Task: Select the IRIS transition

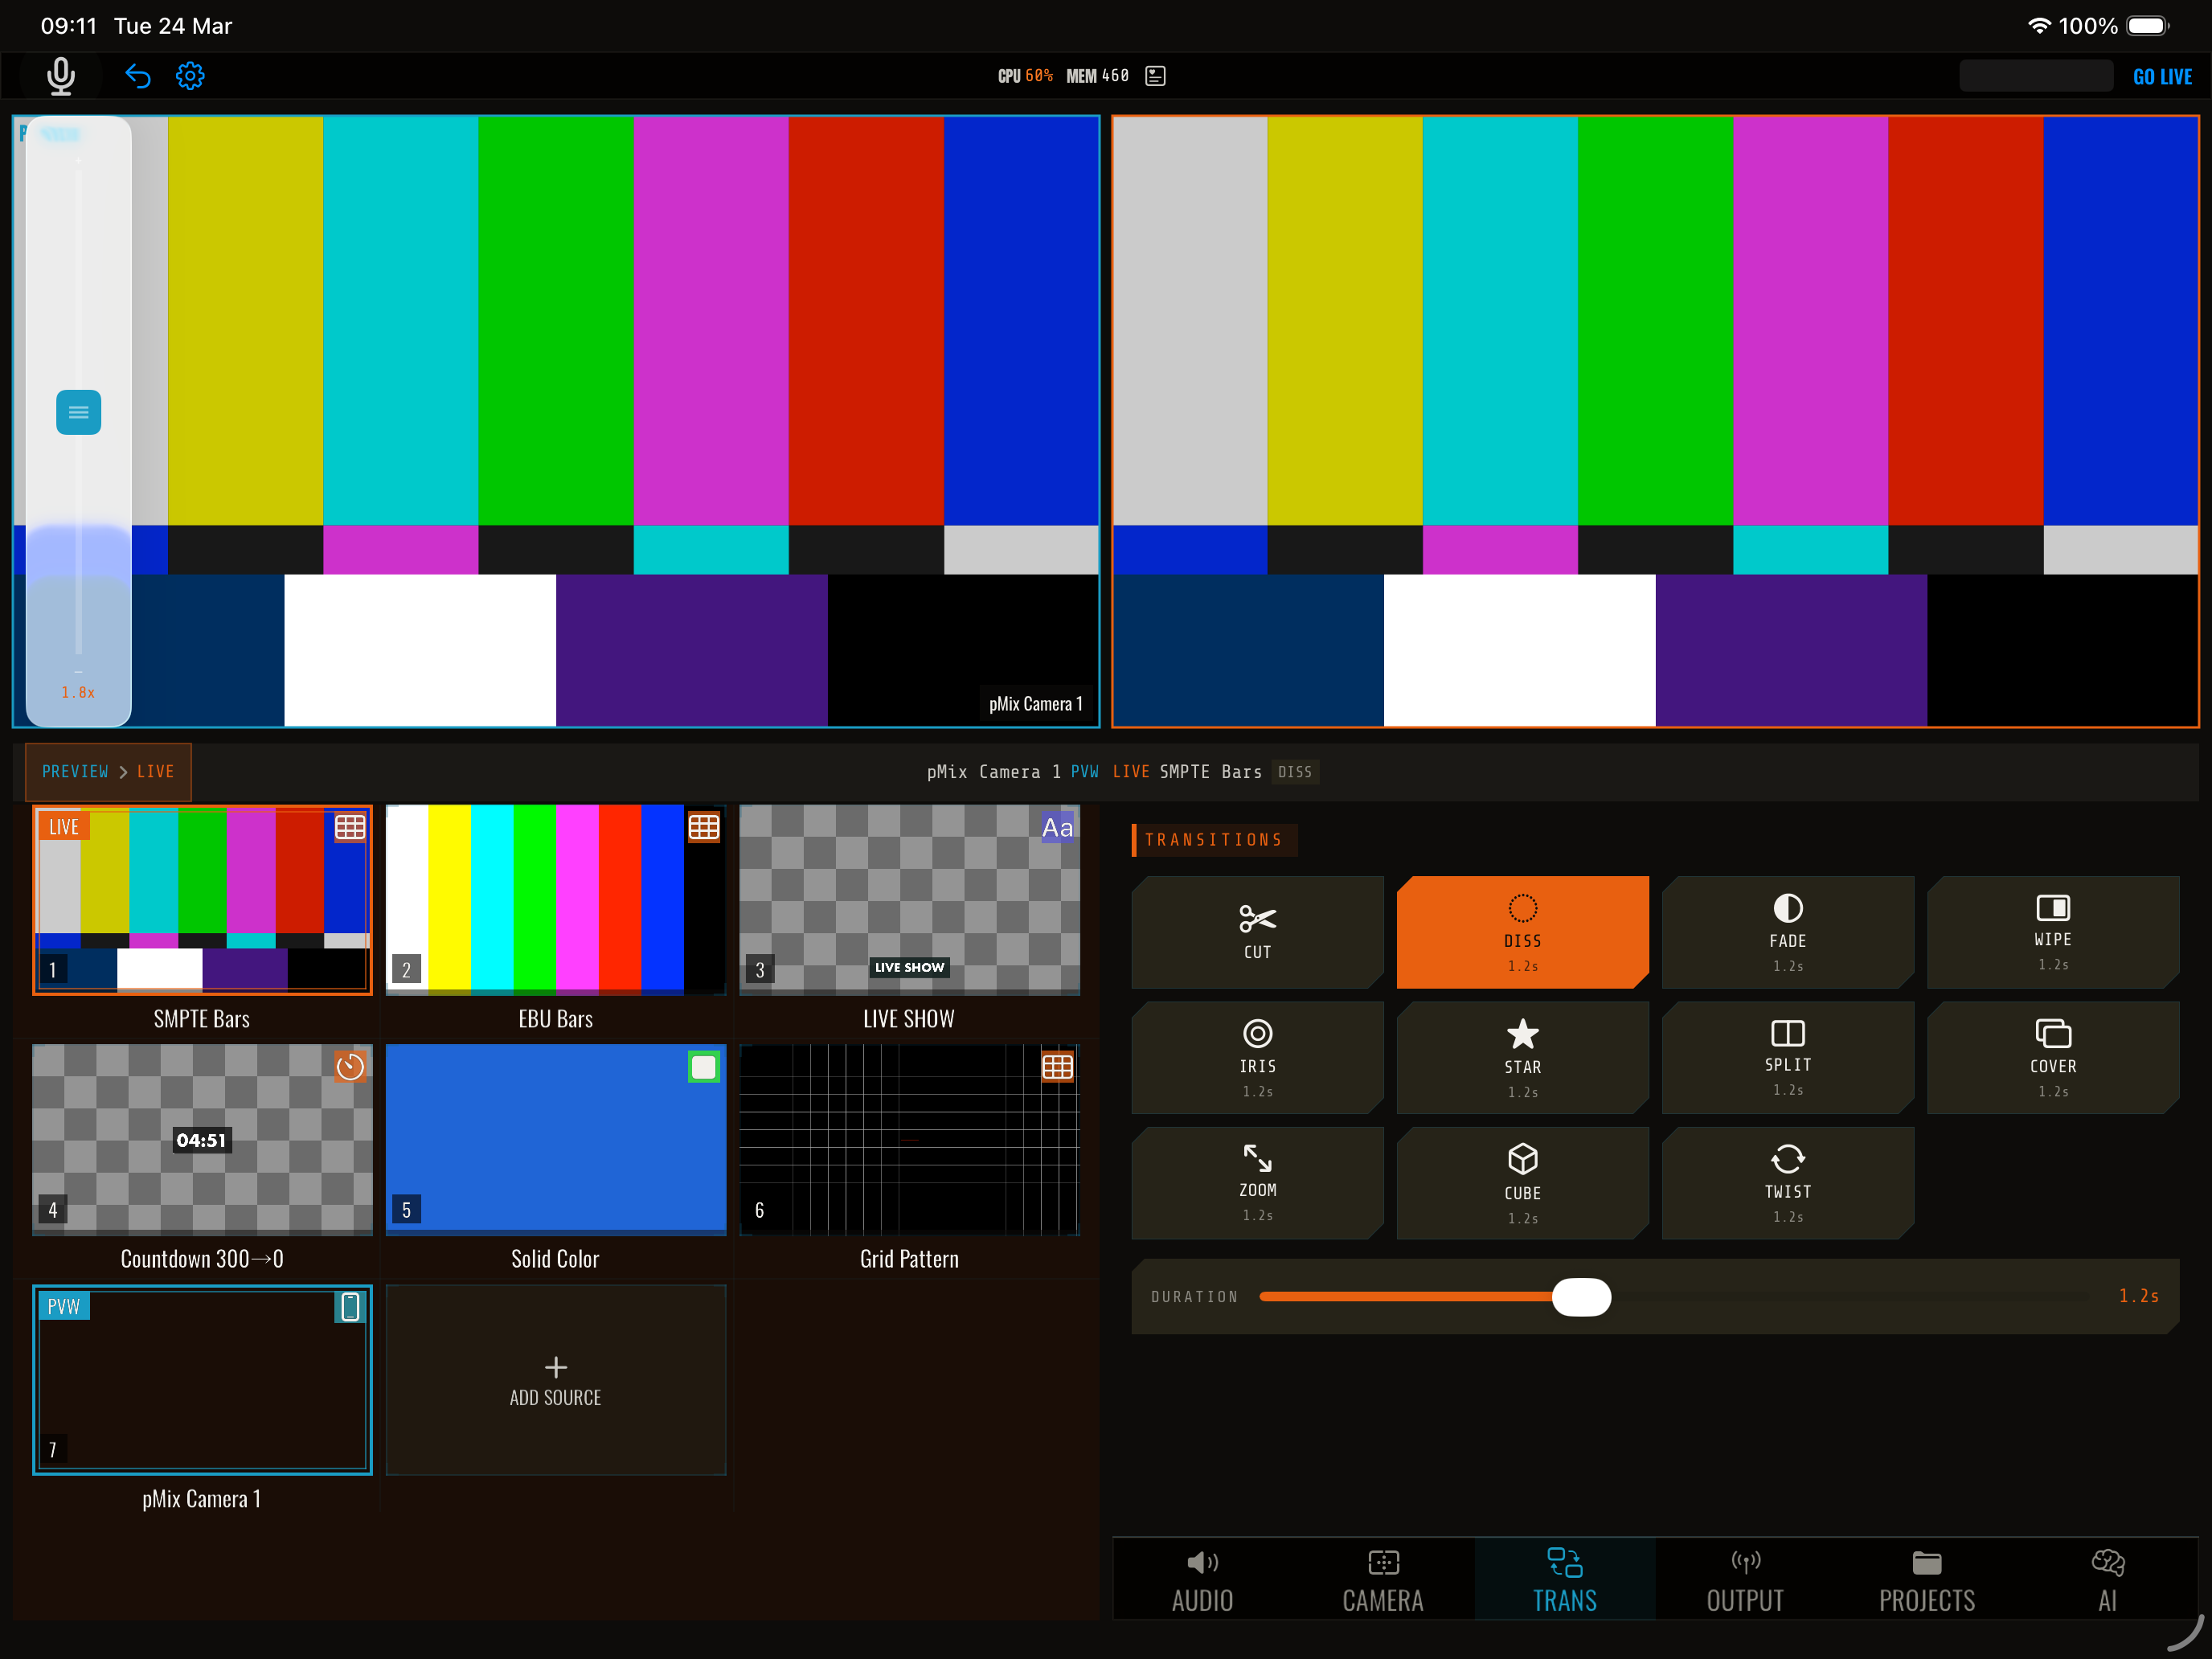Action: tap(1257, 1057)
